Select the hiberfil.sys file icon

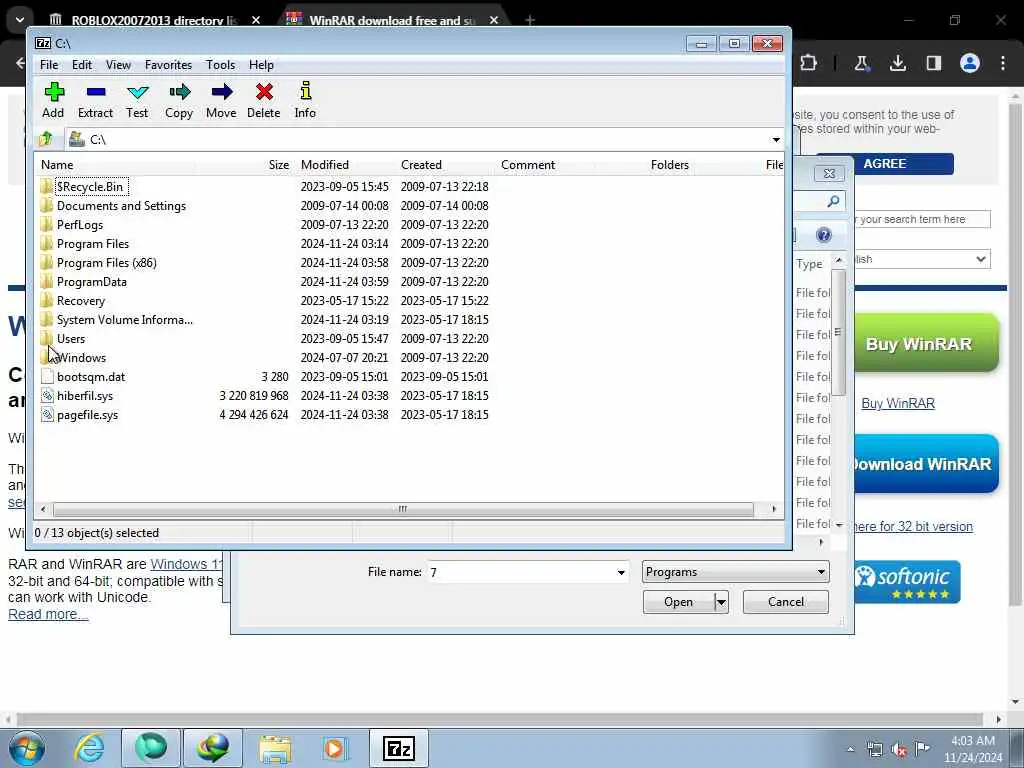click(x=47, y=396)
